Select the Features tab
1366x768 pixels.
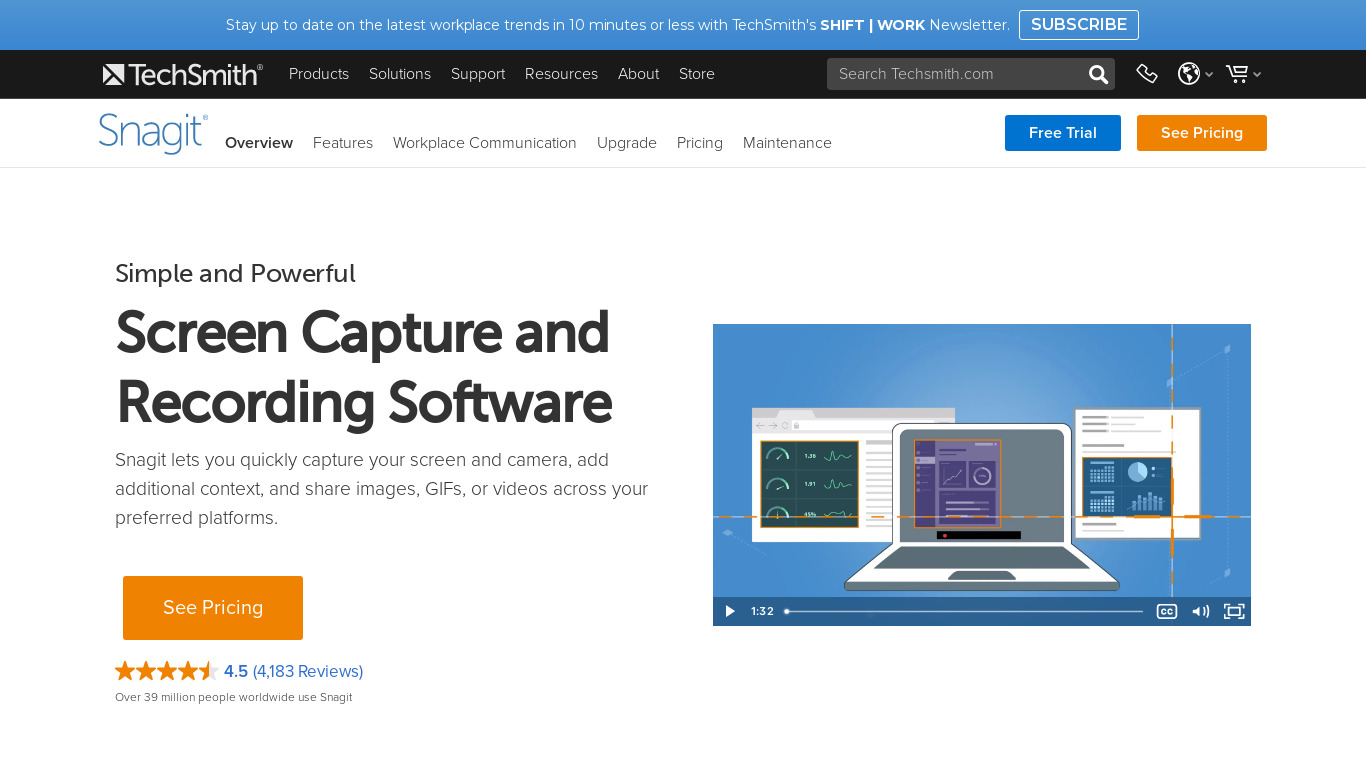pyautogui.click(x=343, y=143)
